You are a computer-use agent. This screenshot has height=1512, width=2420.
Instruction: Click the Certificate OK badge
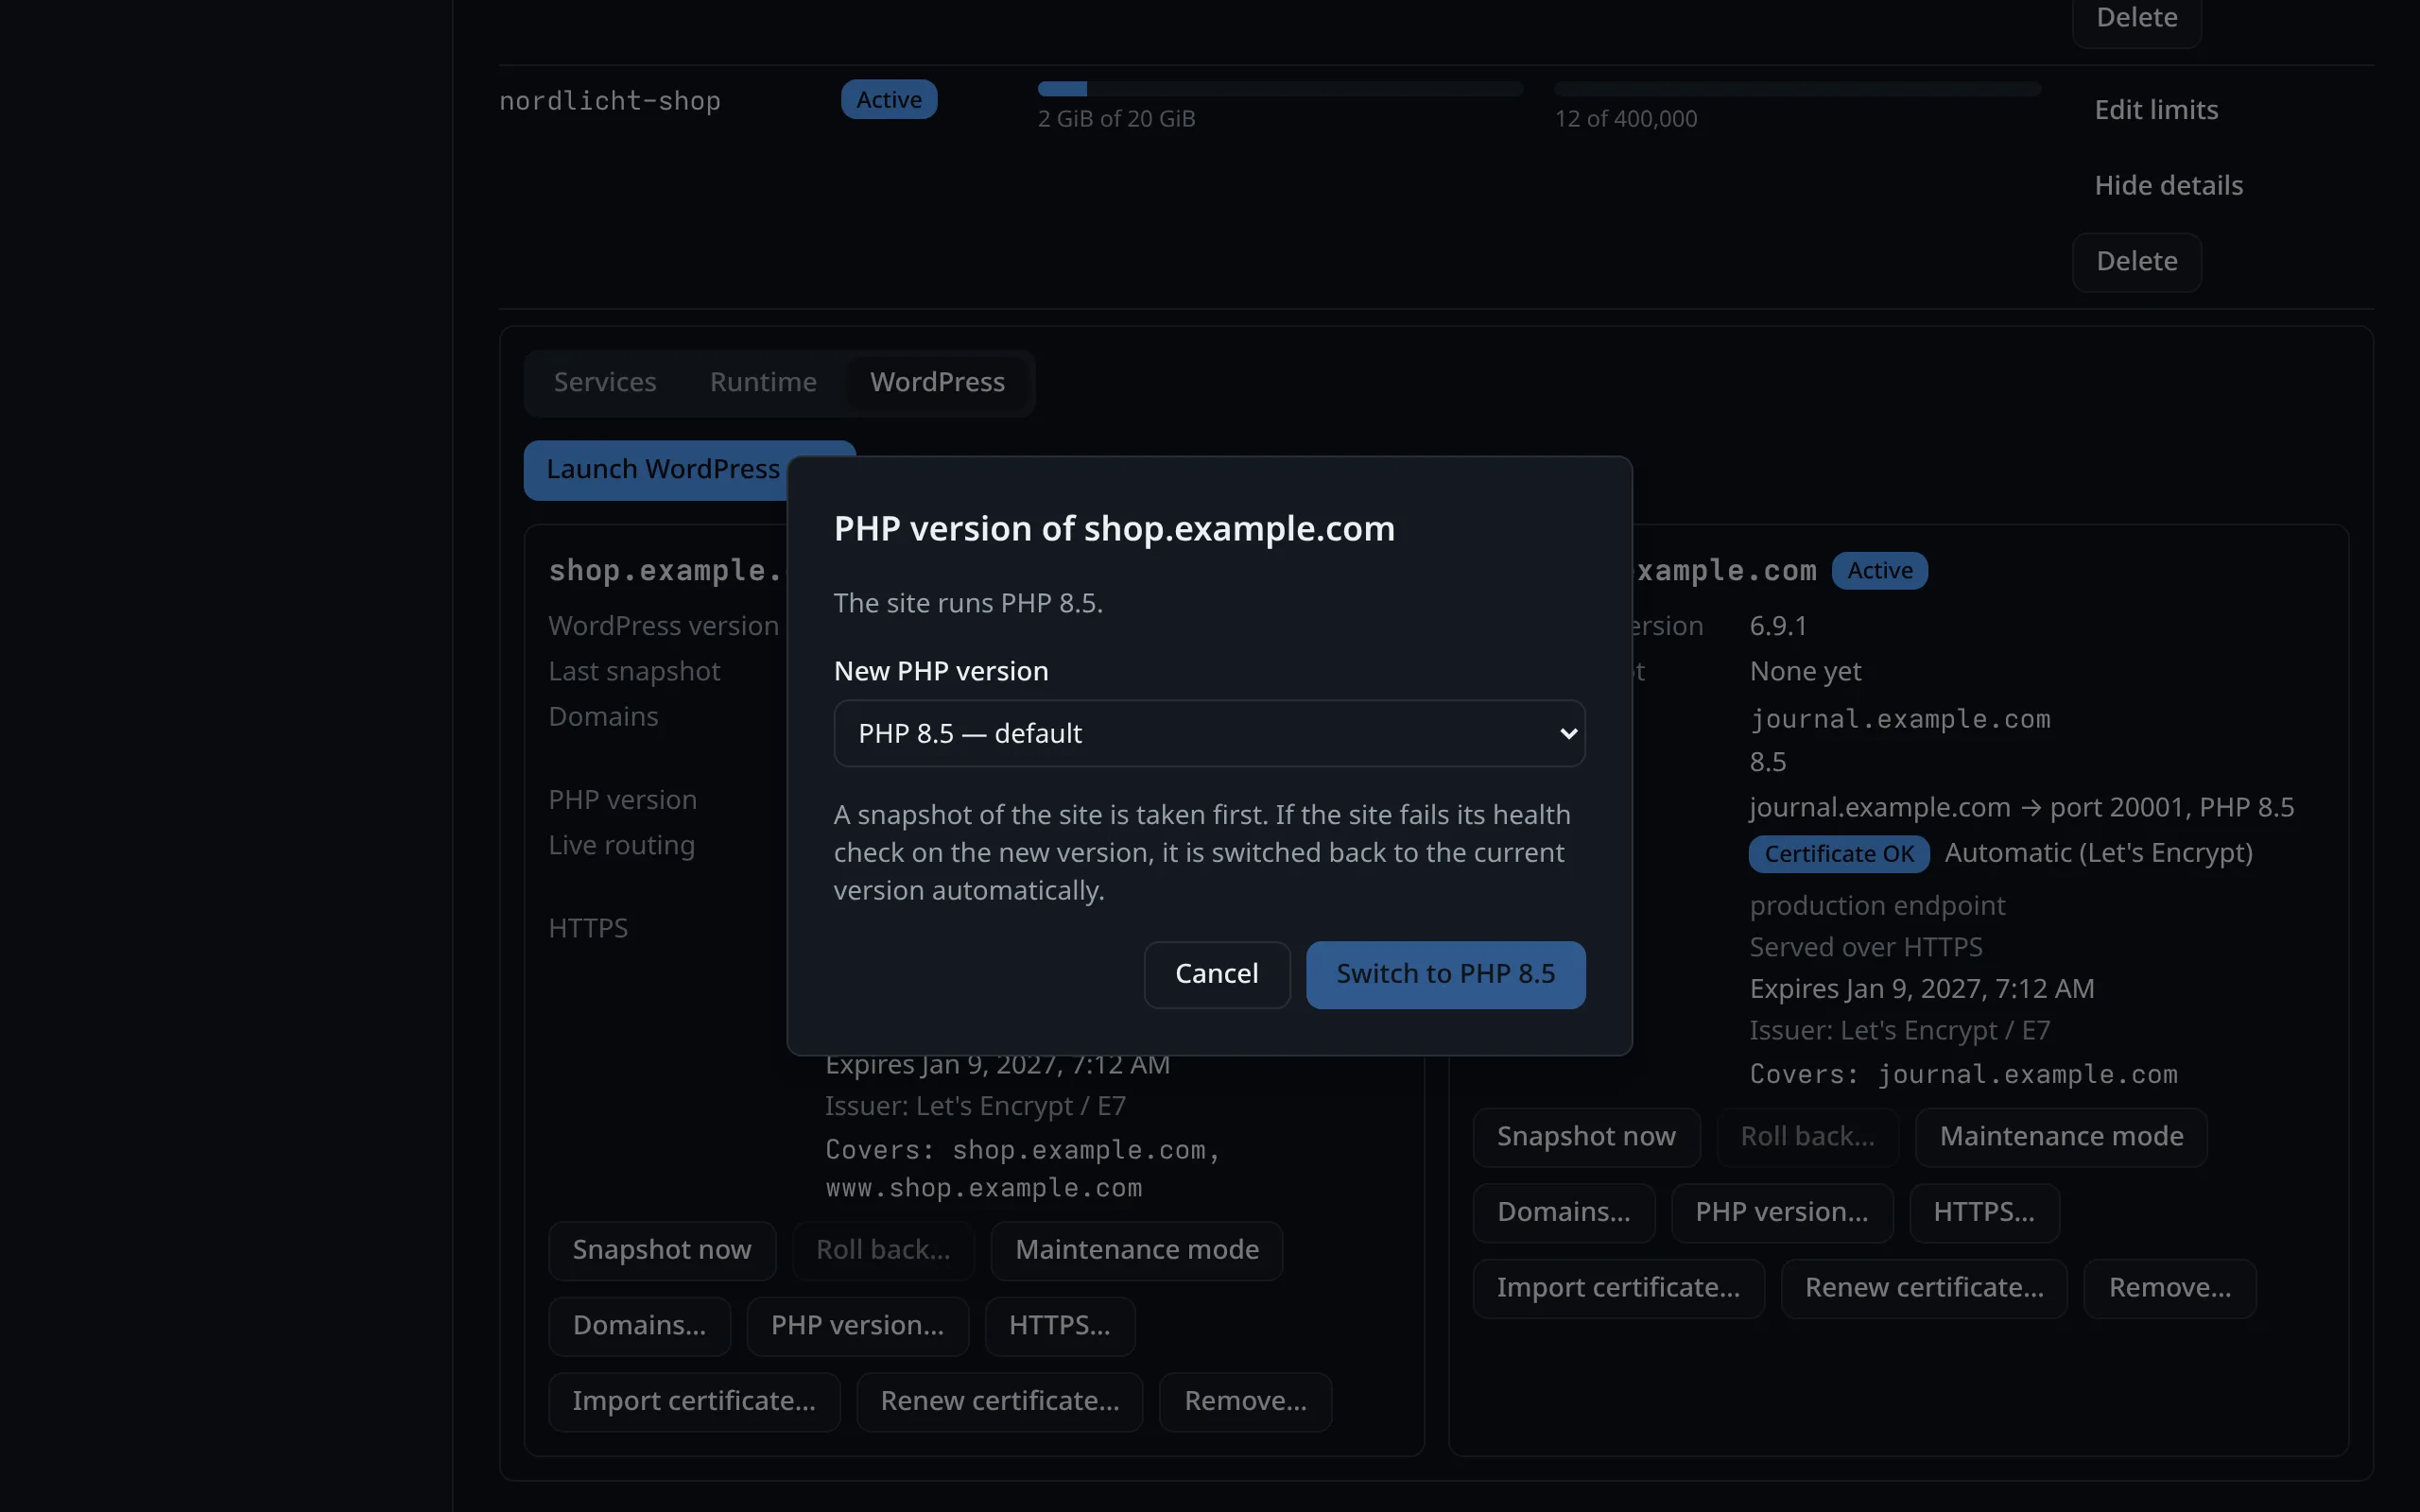[1838, 854]
